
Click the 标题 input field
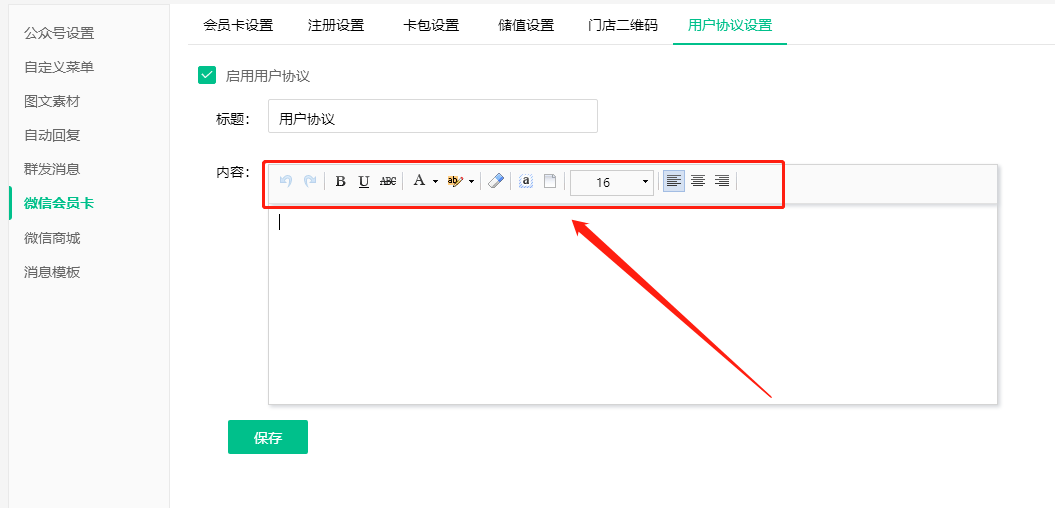coord(432,117)
